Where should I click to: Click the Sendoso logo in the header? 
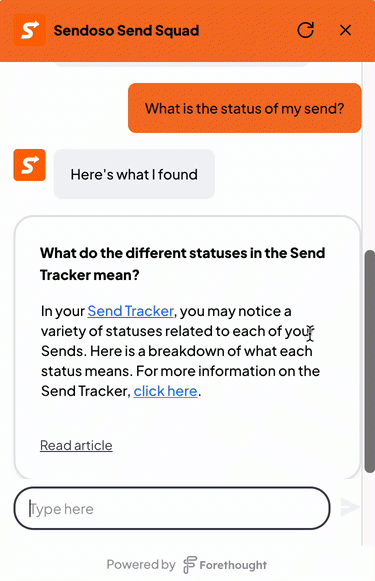tap(30, 30)
